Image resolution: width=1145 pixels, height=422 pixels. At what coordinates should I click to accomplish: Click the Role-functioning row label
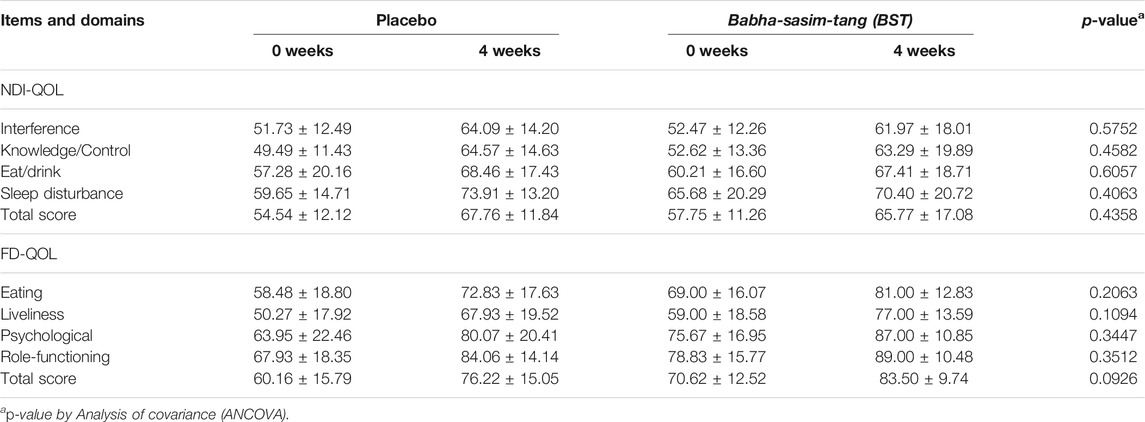pyautogui.click(x=55, y=357)
